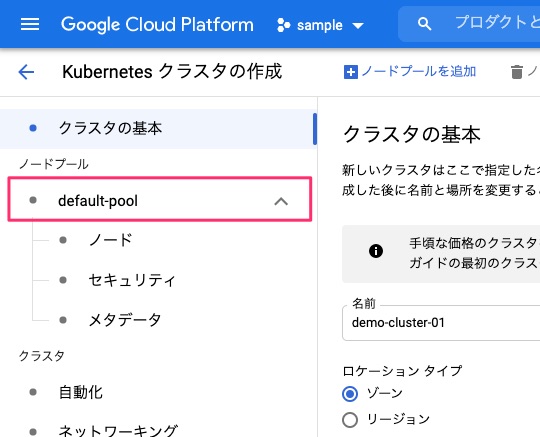Click the クラスタの基本 heading in main panel

pyautogui.click(x=412, y=134)
